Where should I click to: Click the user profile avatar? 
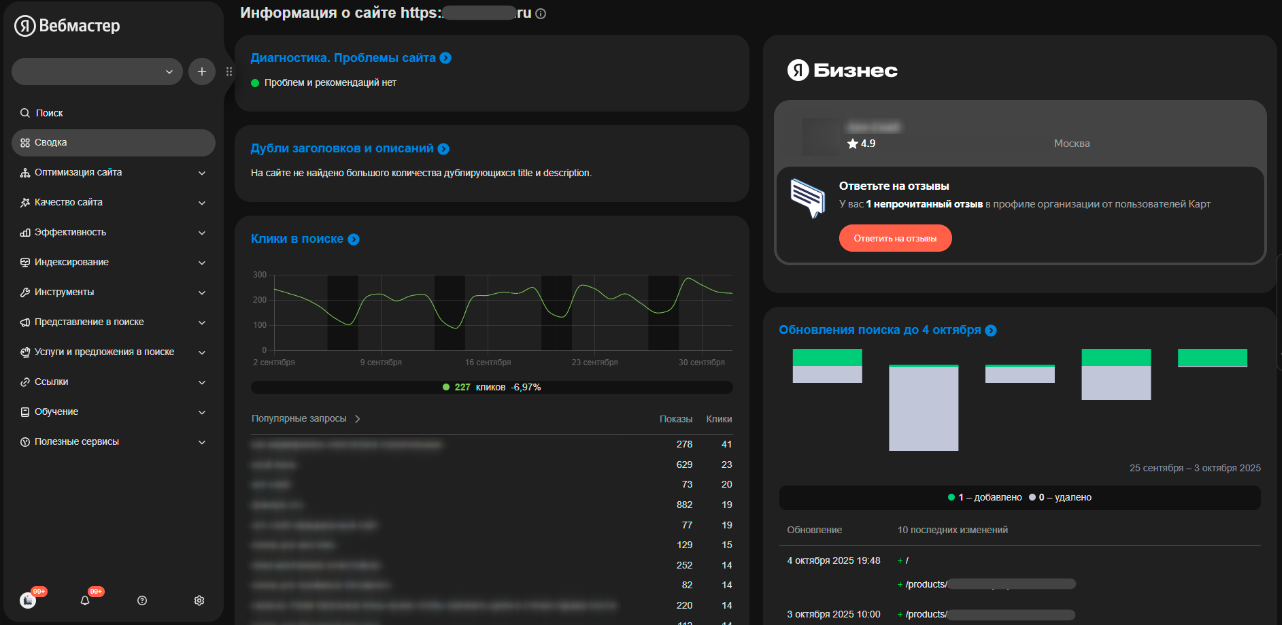[x=28, y=600]
